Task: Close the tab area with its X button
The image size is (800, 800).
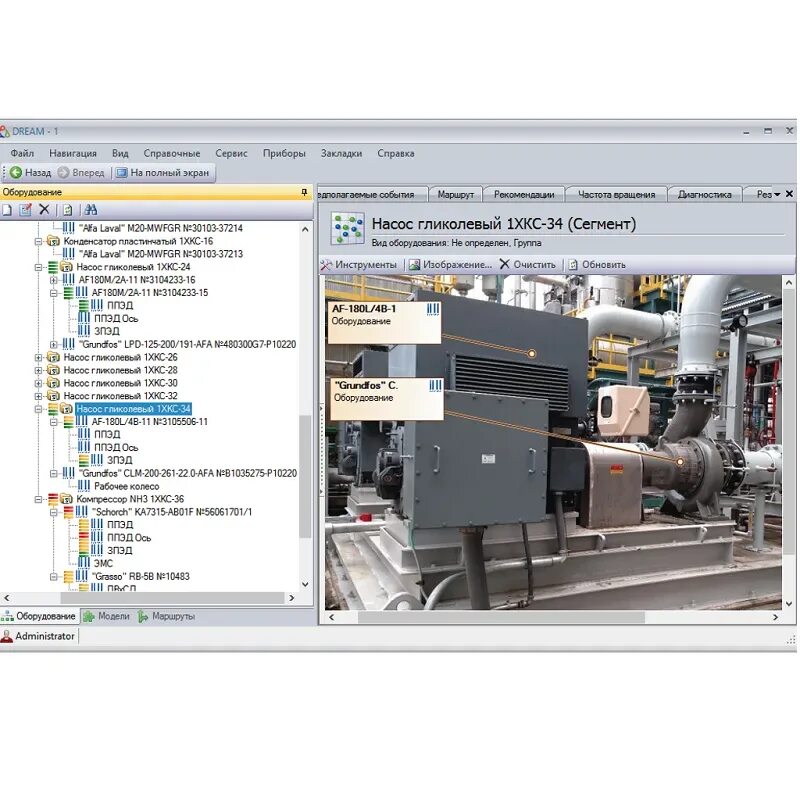Action: [x=789, y=194]
